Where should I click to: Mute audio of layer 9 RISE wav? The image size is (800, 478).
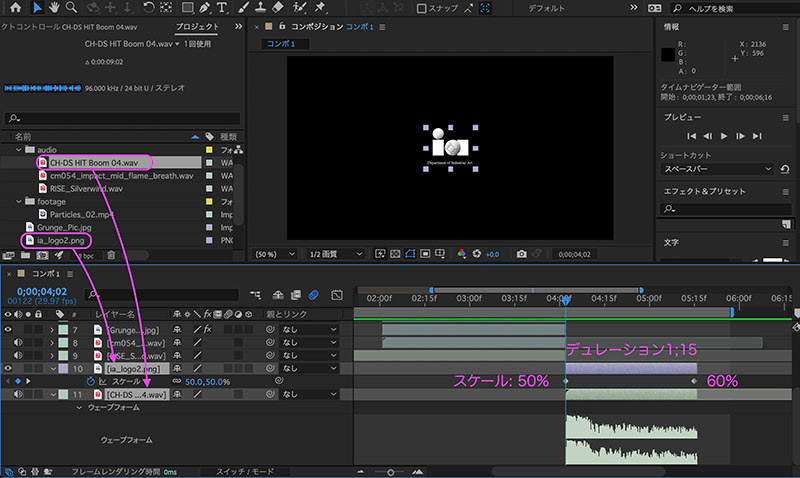pyautogui.click(x=18, y=355)
